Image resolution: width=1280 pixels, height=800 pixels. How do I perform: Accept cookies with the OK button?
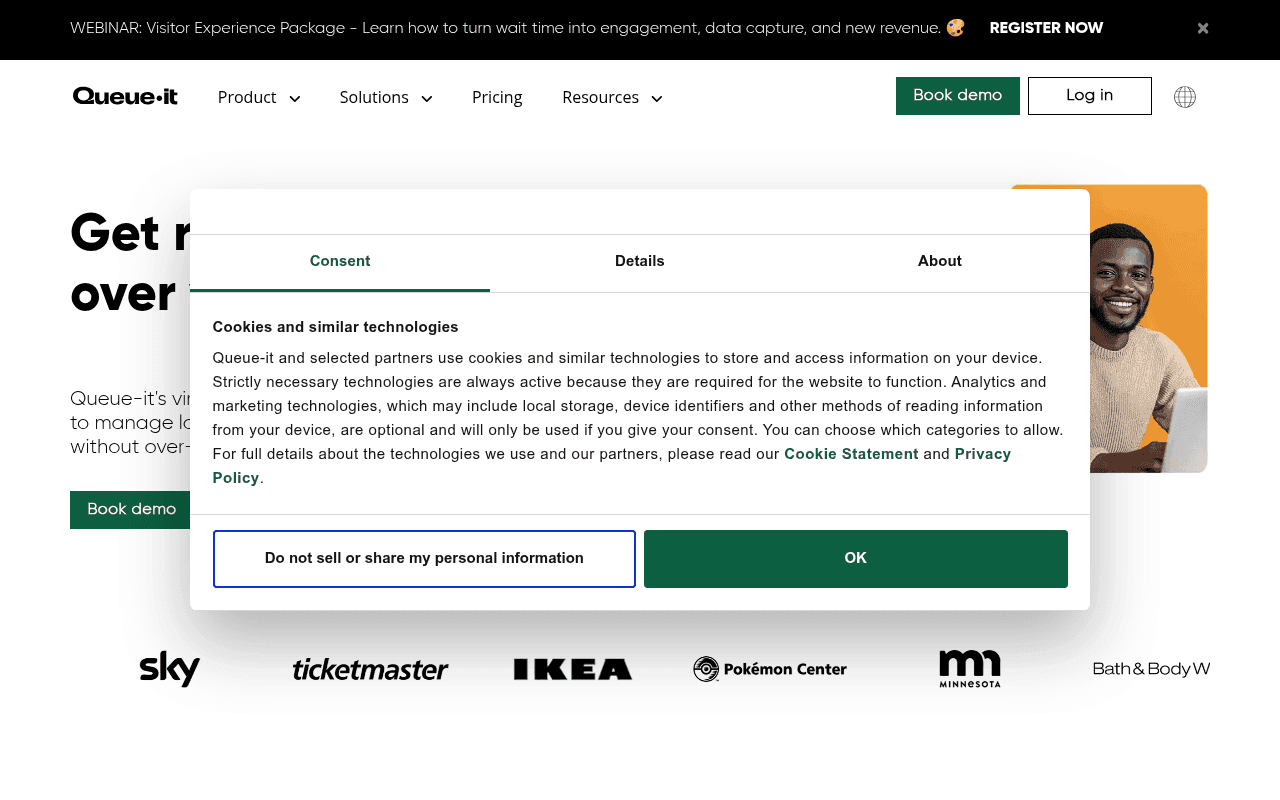coord(855,558)
